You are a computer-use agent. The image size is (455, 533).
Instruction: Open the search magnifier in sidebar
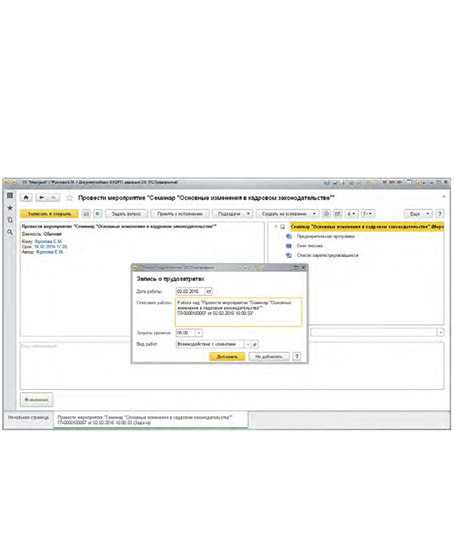coord(10,232)
